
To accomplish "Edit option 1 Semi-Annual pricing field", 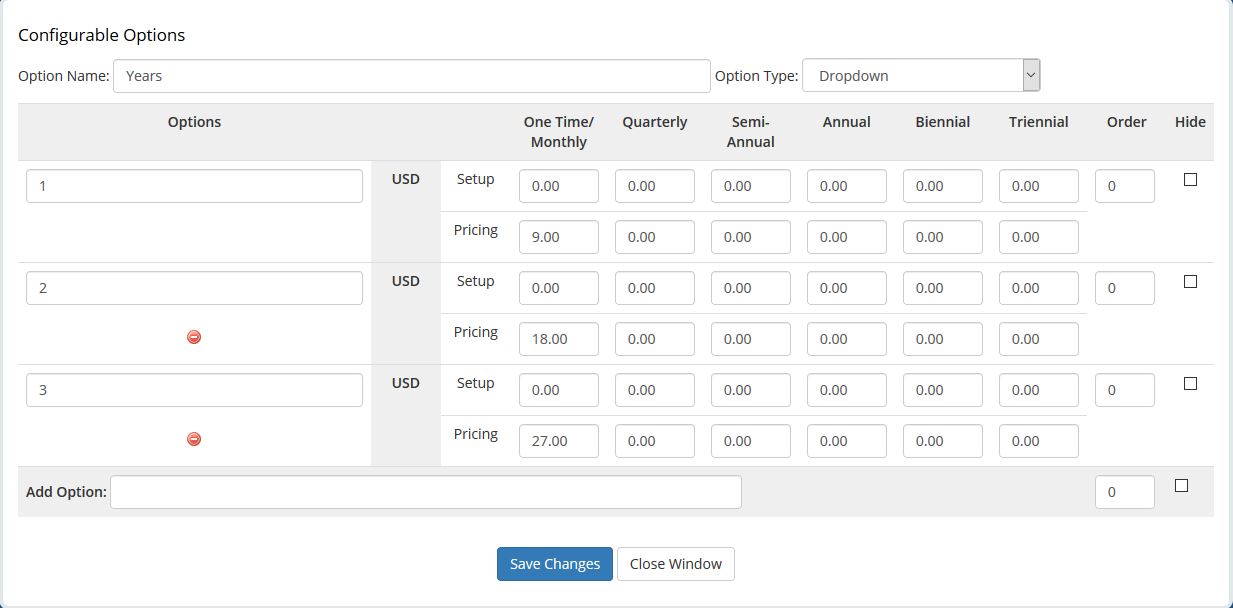I will 751,237.
